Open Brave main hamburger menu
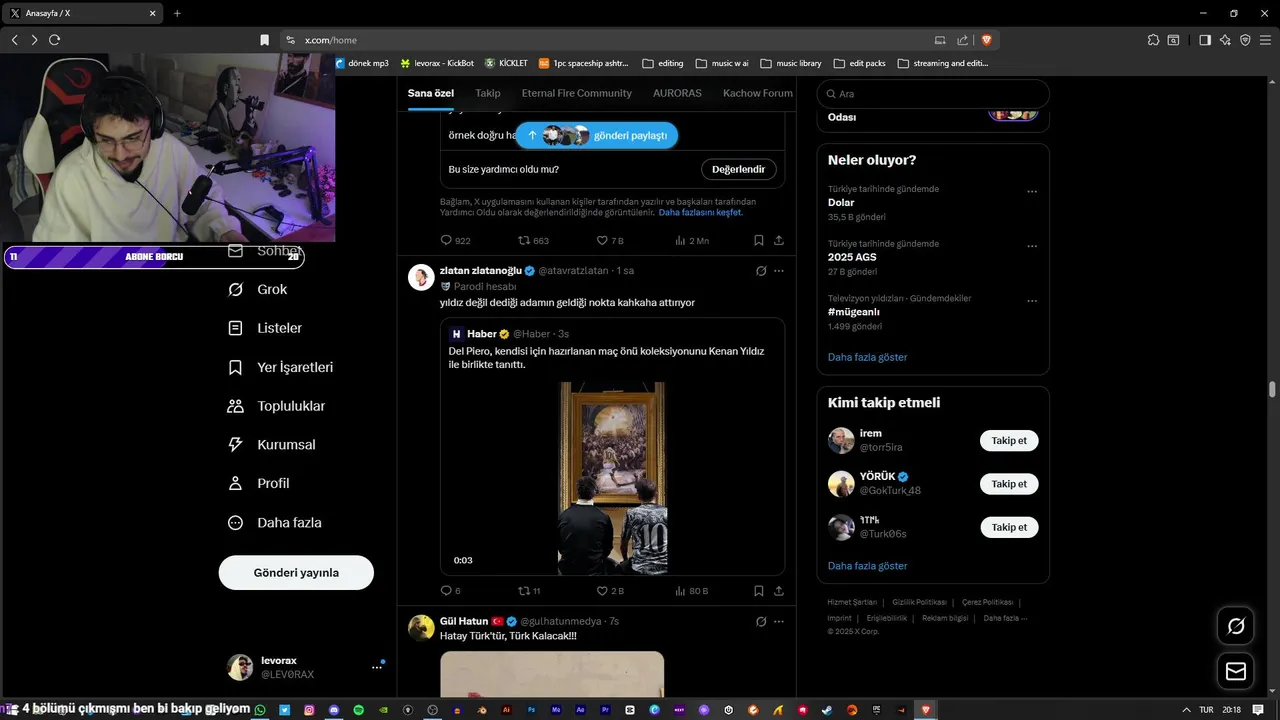1280x720 pixels. [1265, 40]
